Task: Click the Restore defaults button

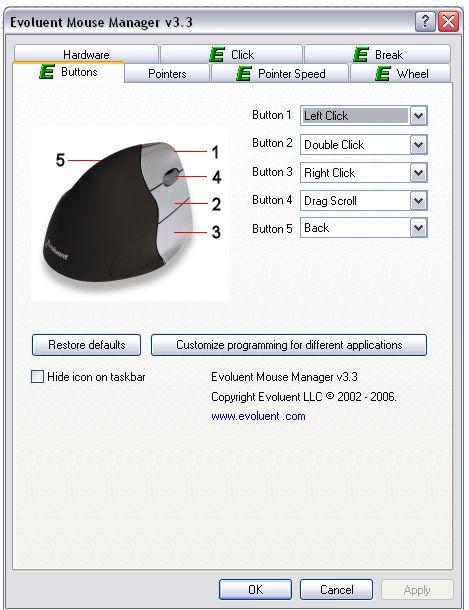Action: [x=86, y=345]
